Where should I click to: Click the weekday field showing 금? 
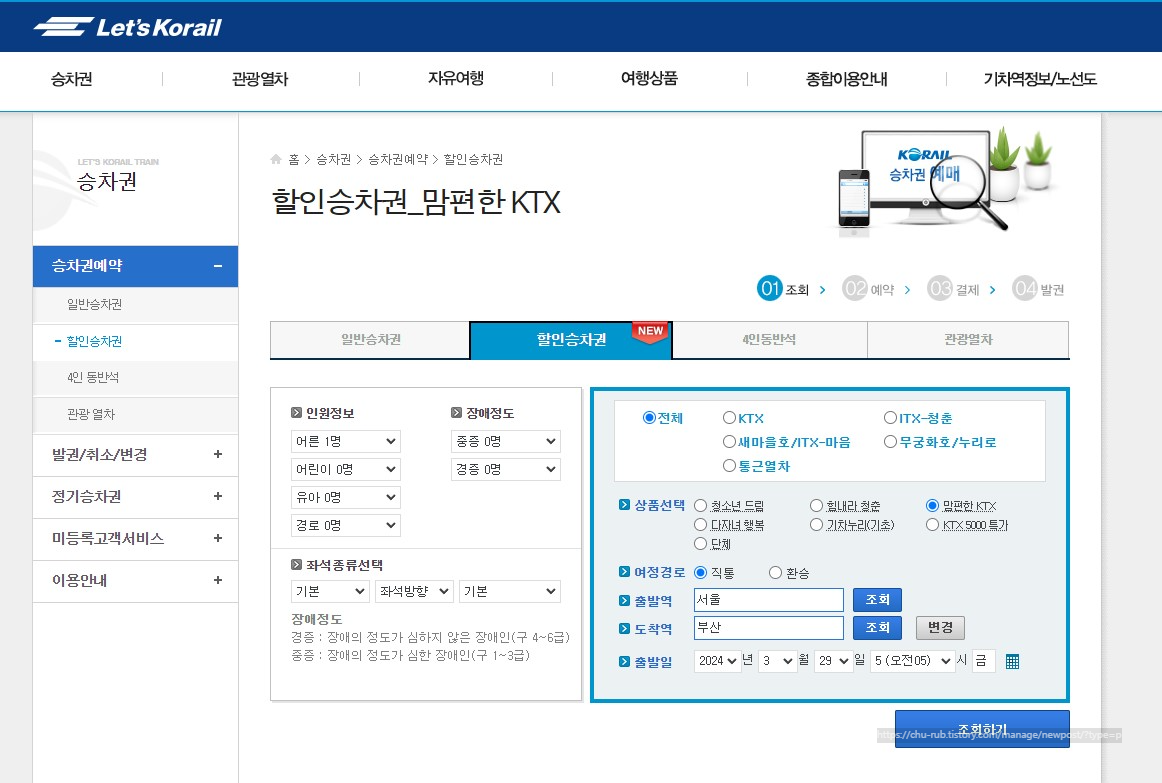tap(983, 661)
